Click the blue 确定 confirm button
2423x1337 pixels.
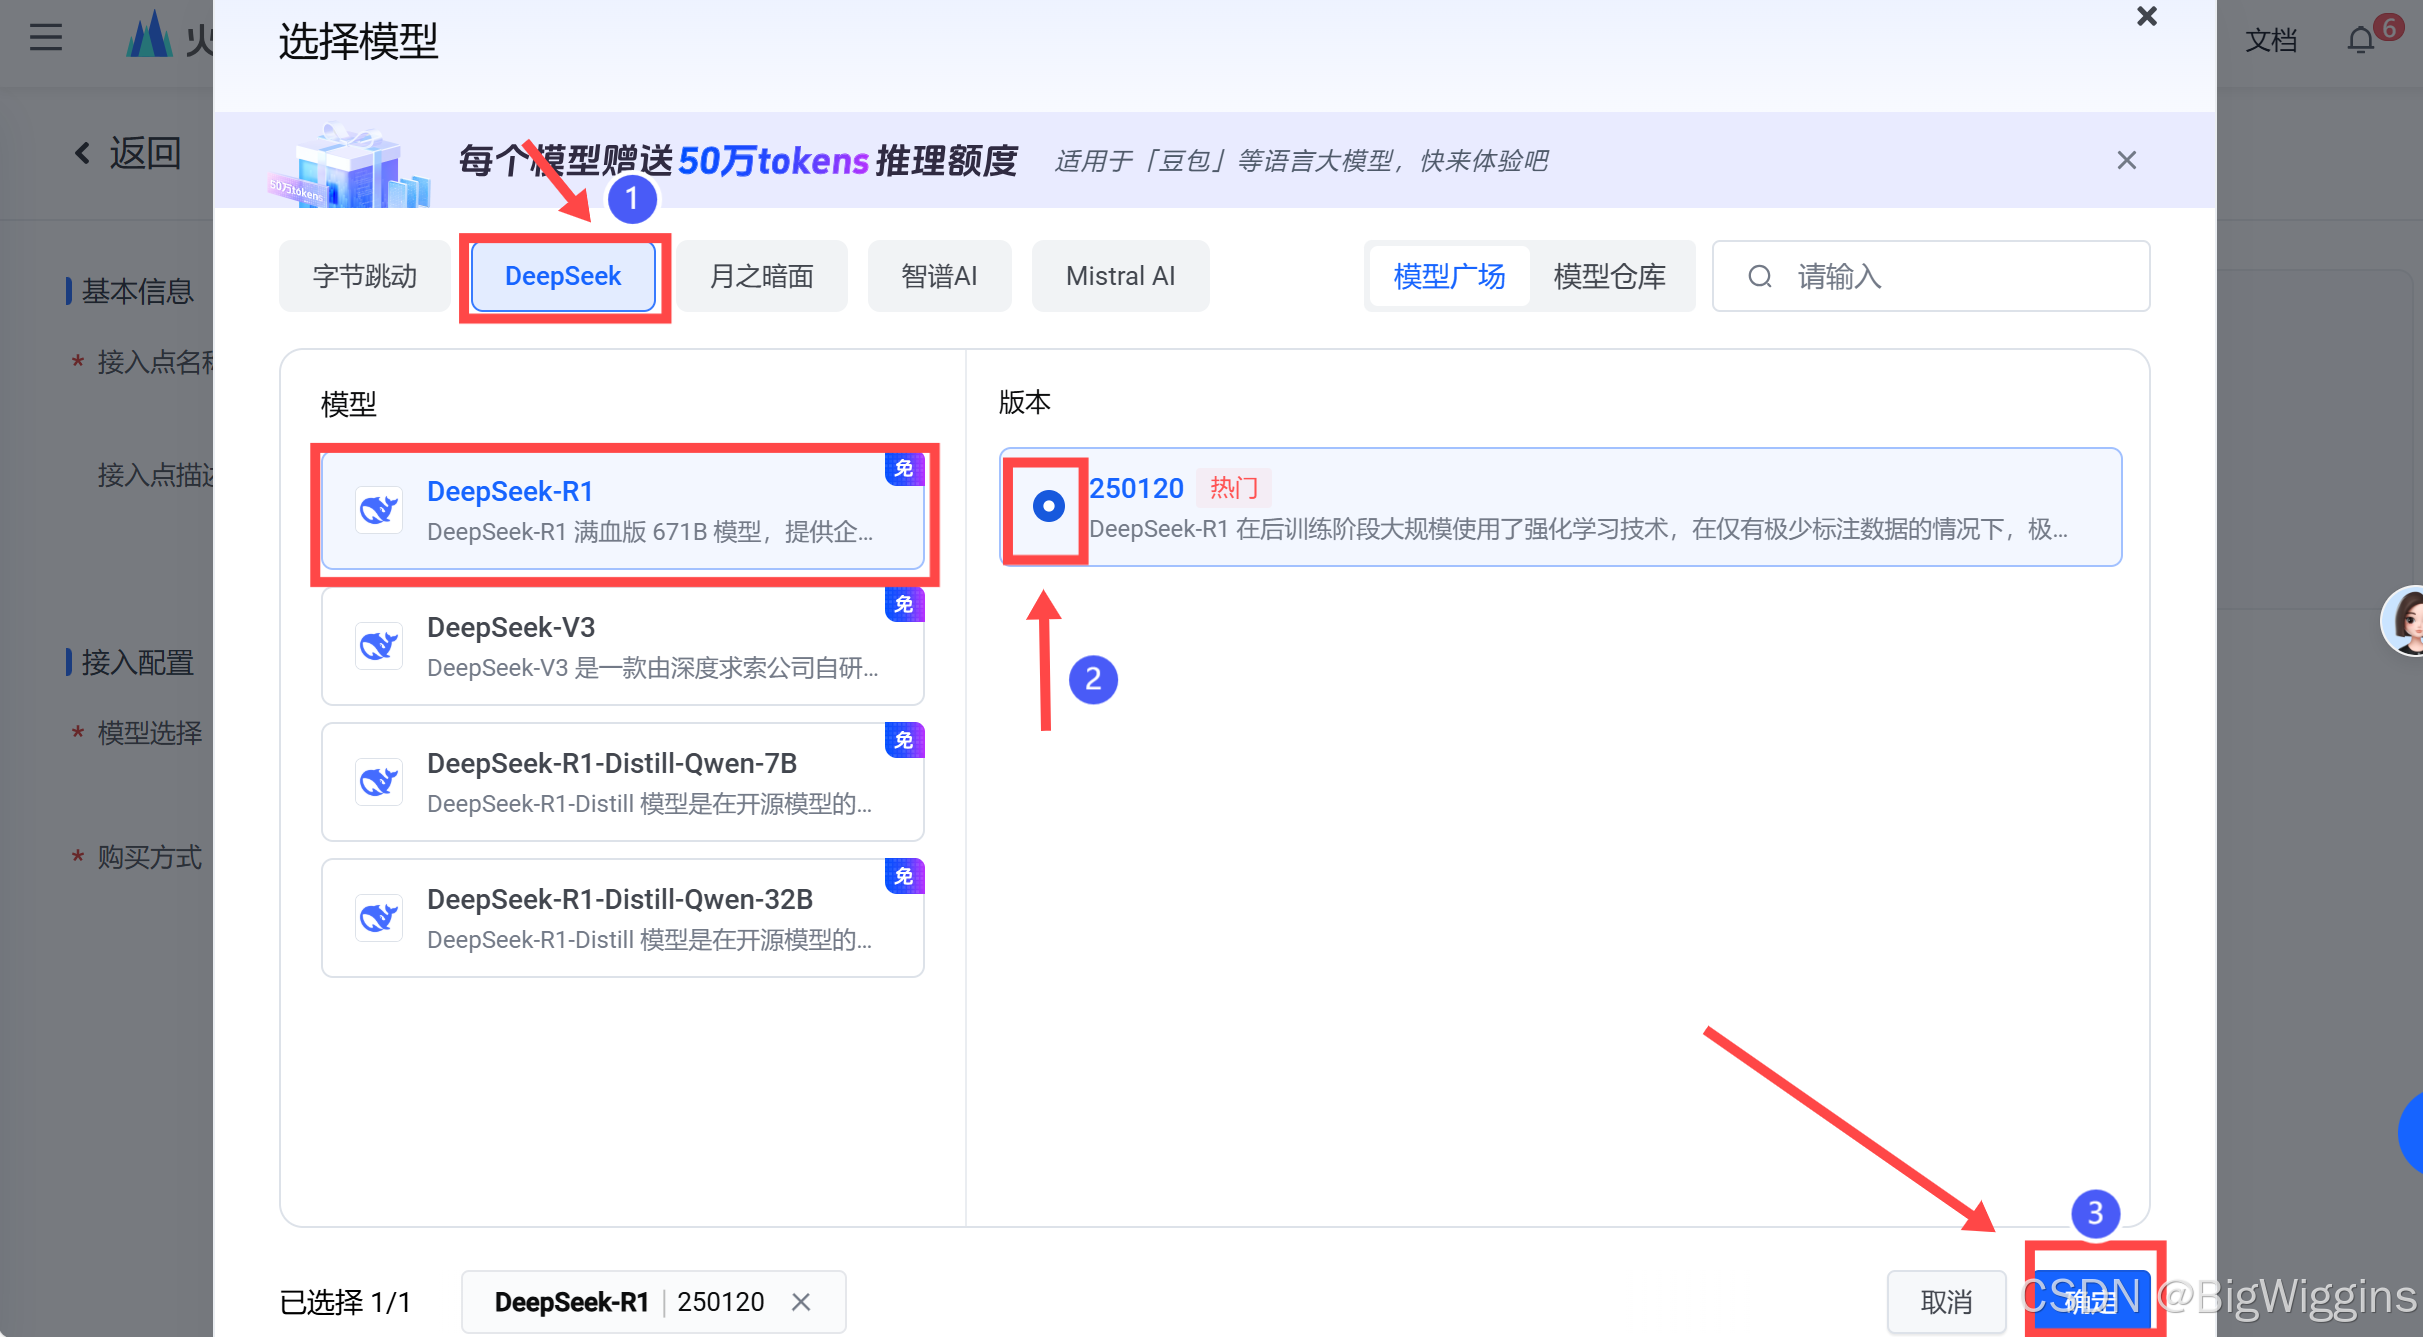(x=2092, y=1300)
